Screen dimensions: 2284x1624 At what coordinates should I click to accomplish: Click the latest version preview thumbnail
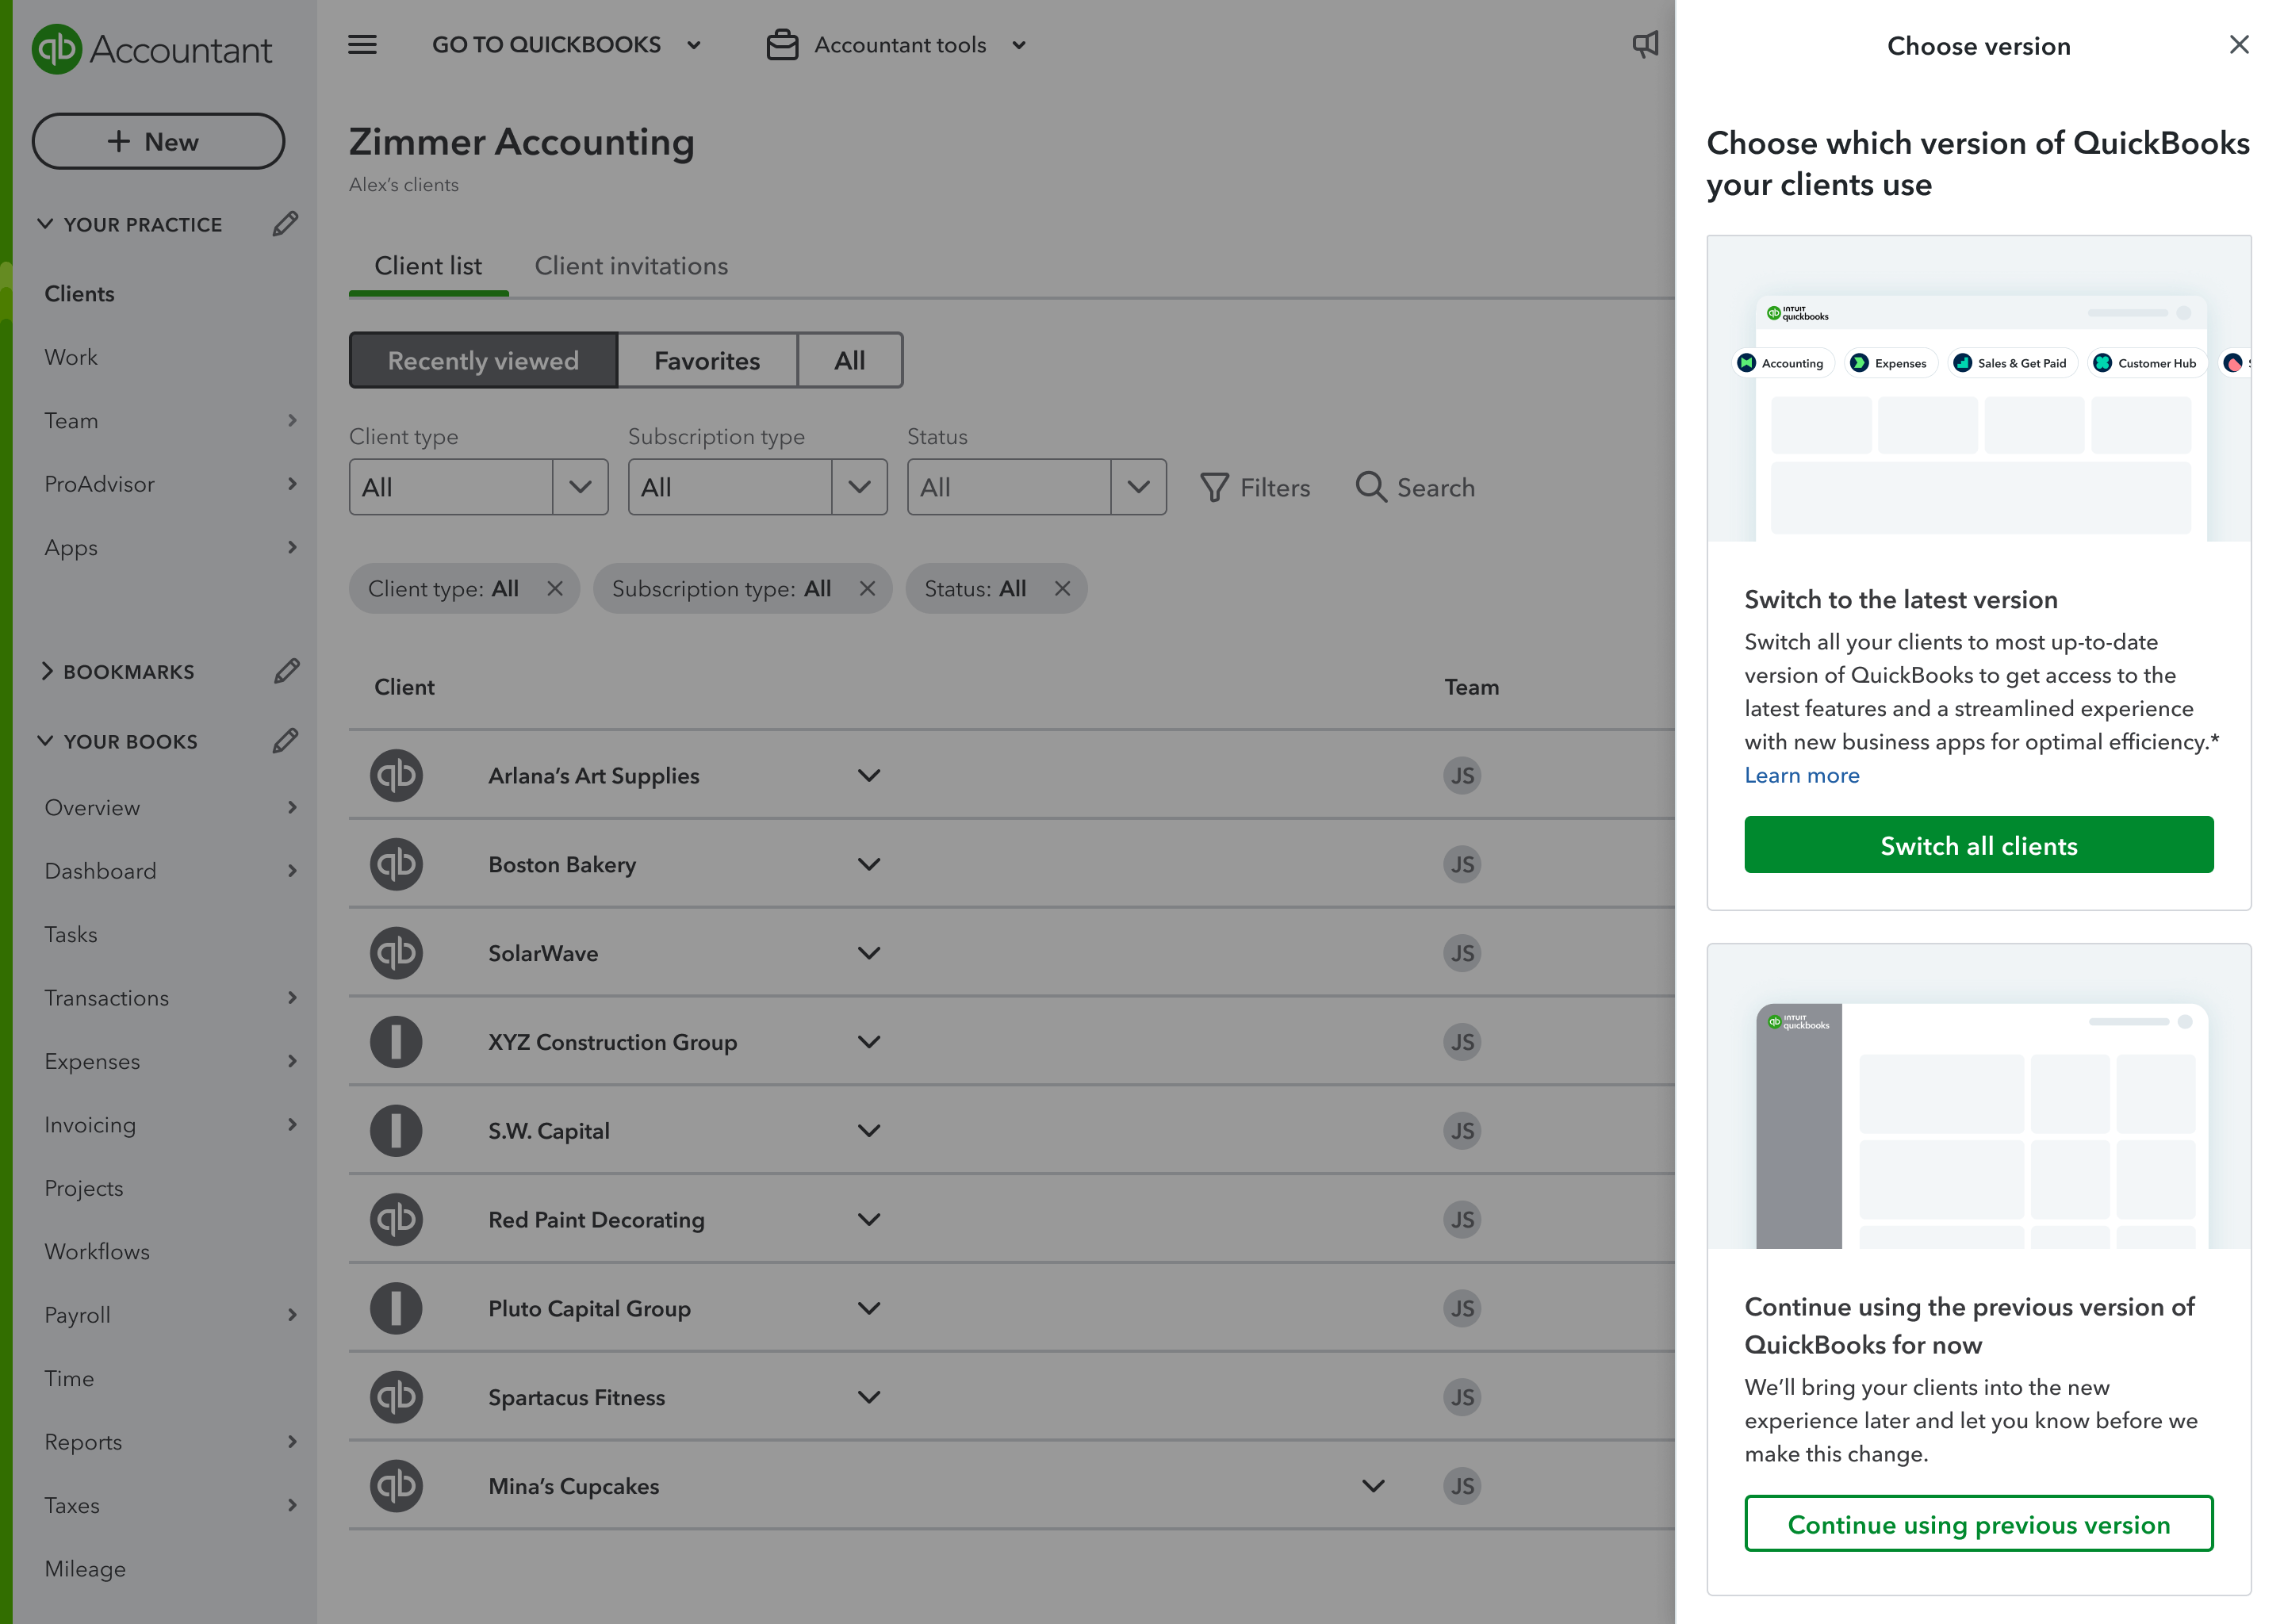[x=1979, y=389]
